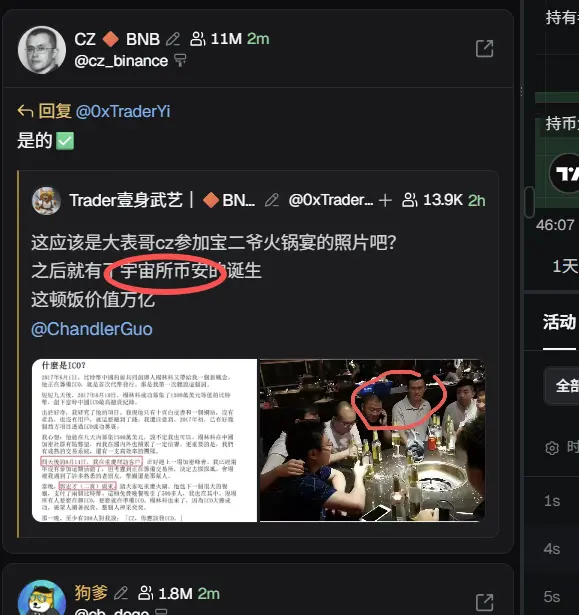Open the 什麼是ICO text screenshot image
Viewport: 579px width, 615px height.
click(x=144, y=440)
